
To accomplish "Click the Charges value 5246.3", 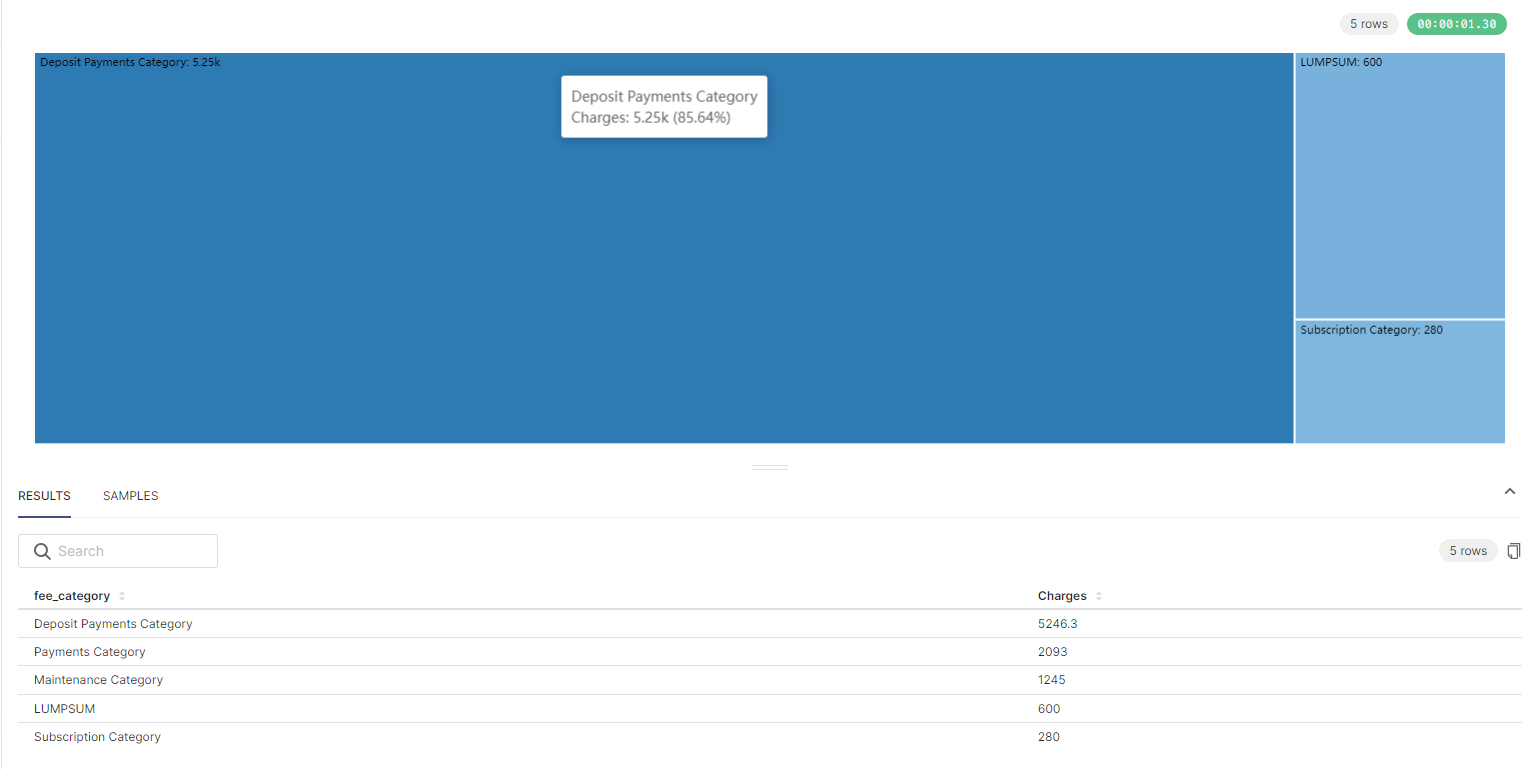I will (x=1058, y=623).
